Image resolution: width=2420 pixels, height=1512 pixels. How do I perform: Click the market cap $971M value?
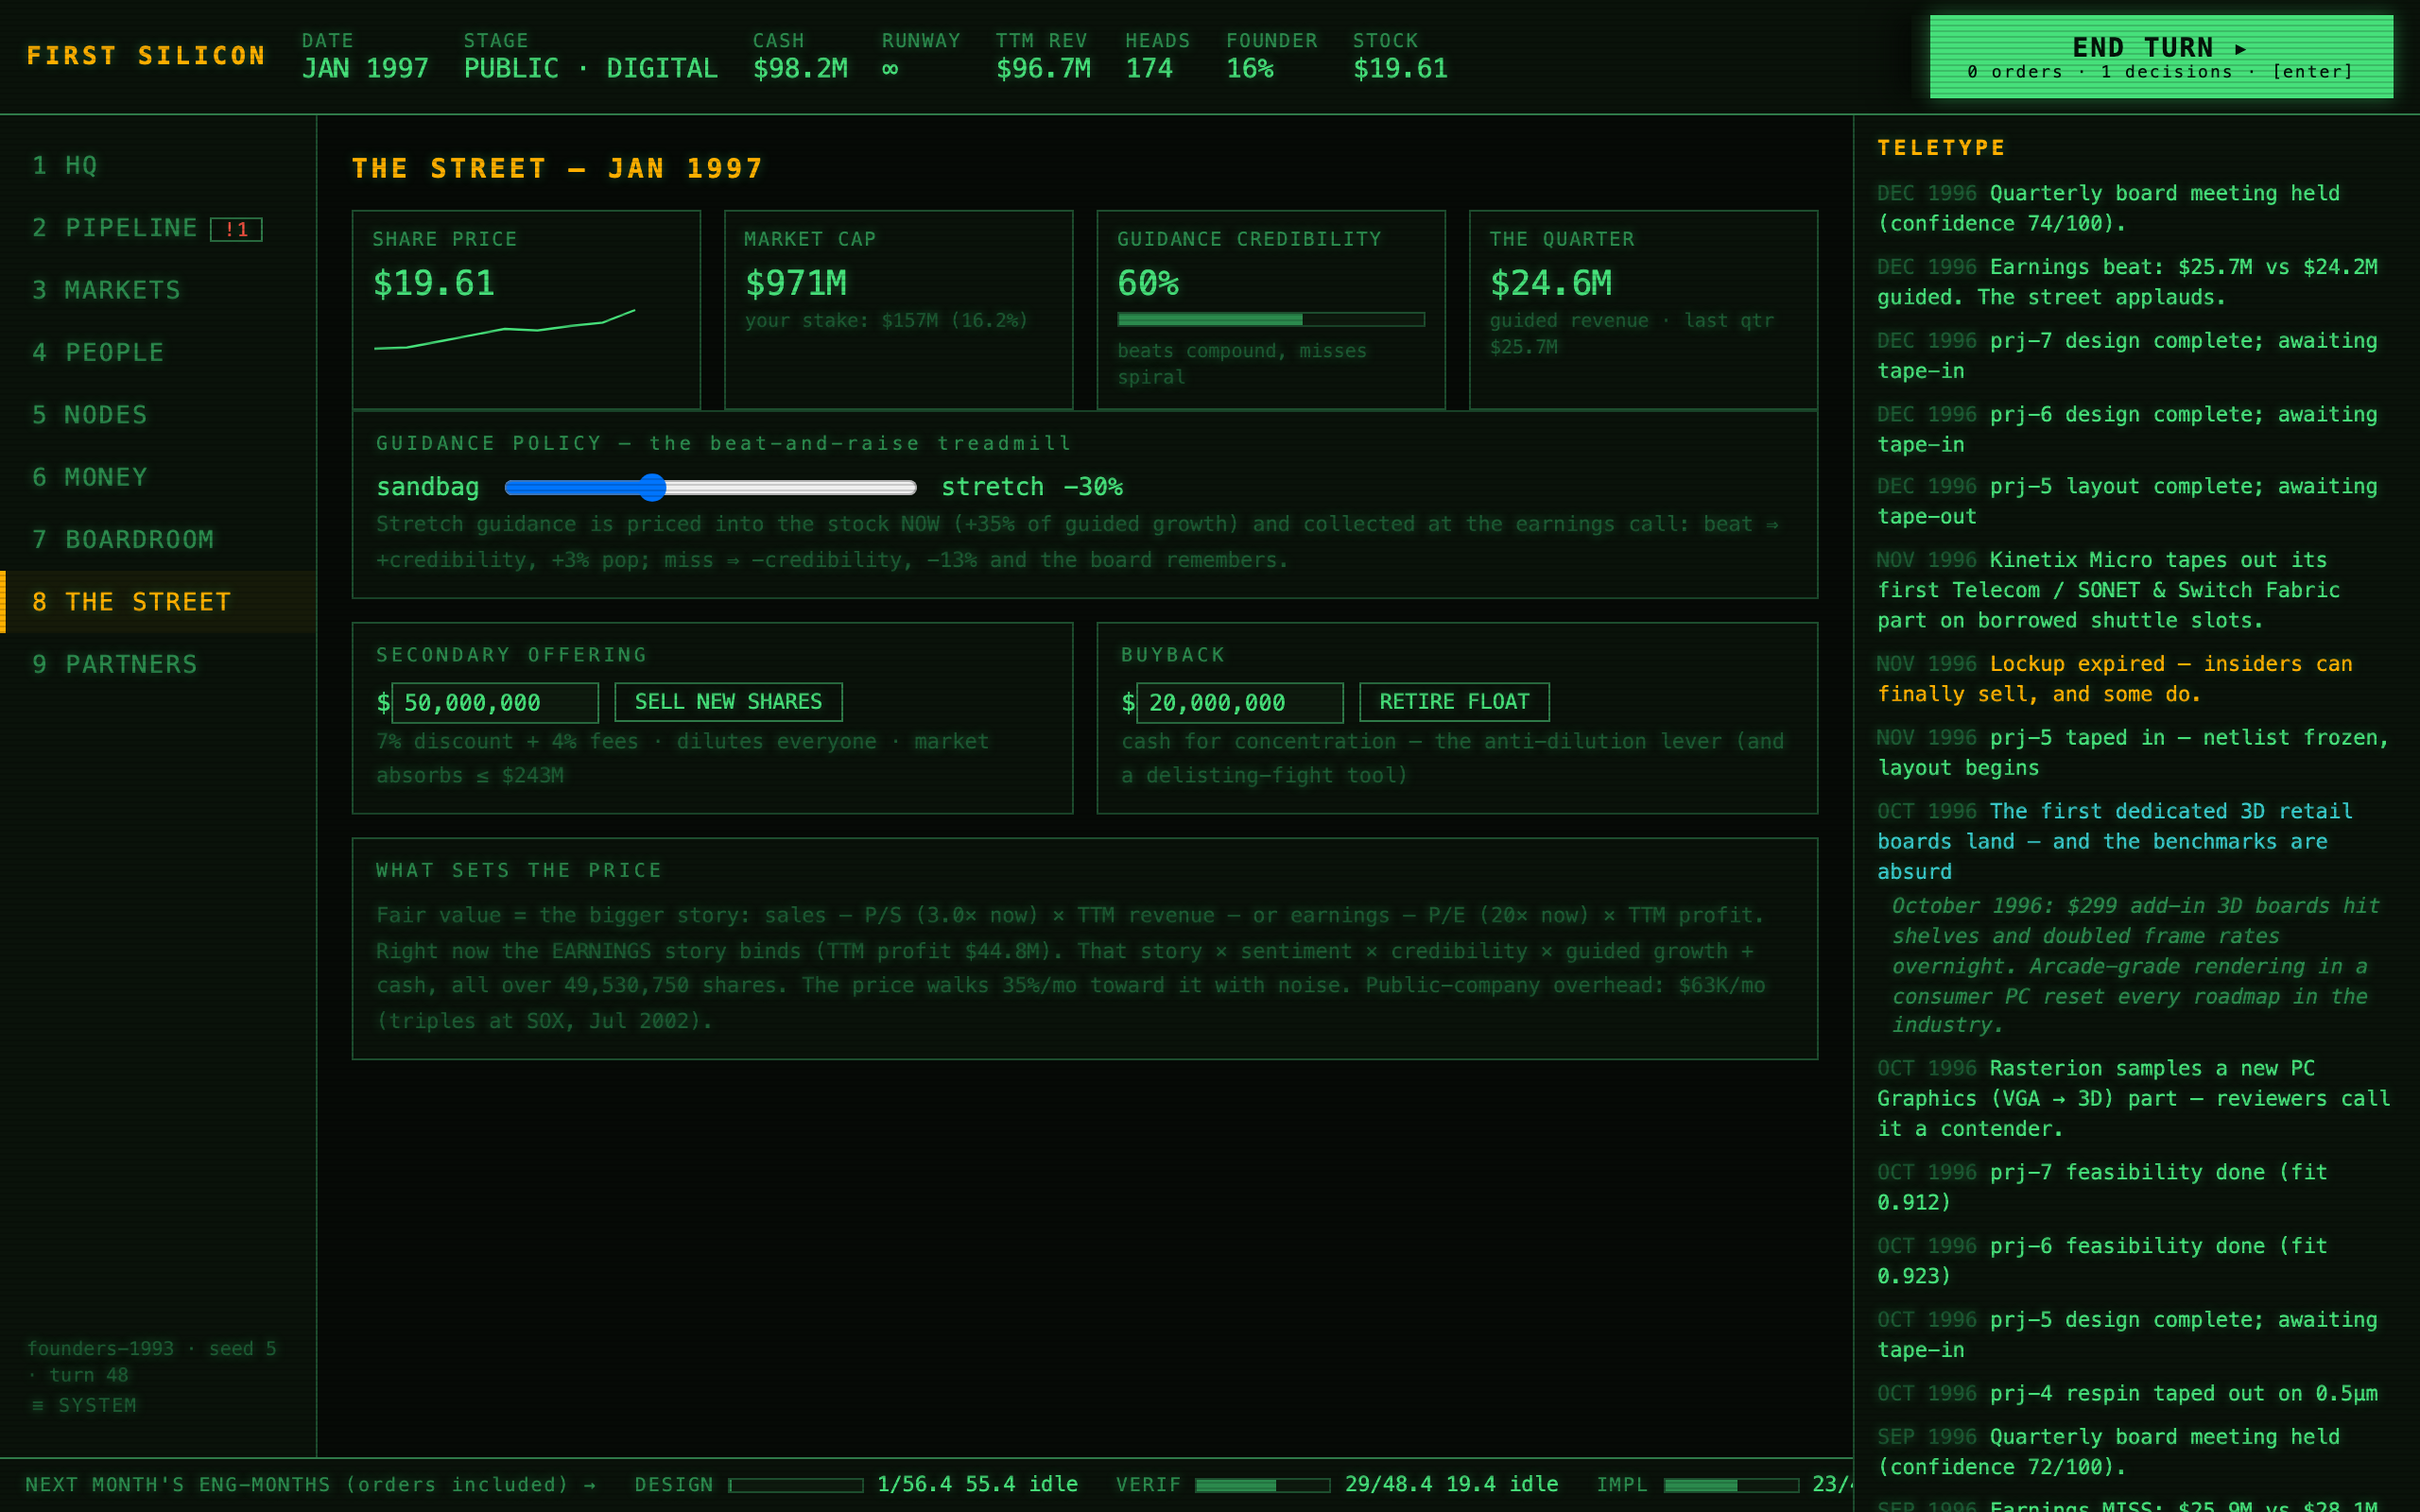(796, 283)
